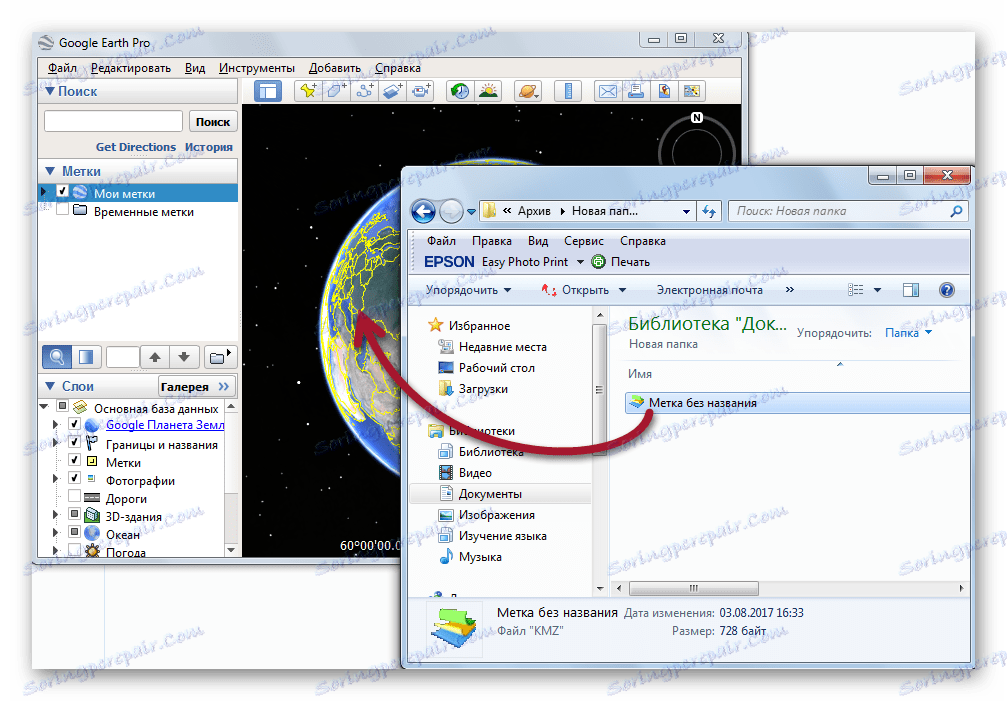1007x701 pixels.
Task: Move selected placemark up arrow
Action: (155, 357)
